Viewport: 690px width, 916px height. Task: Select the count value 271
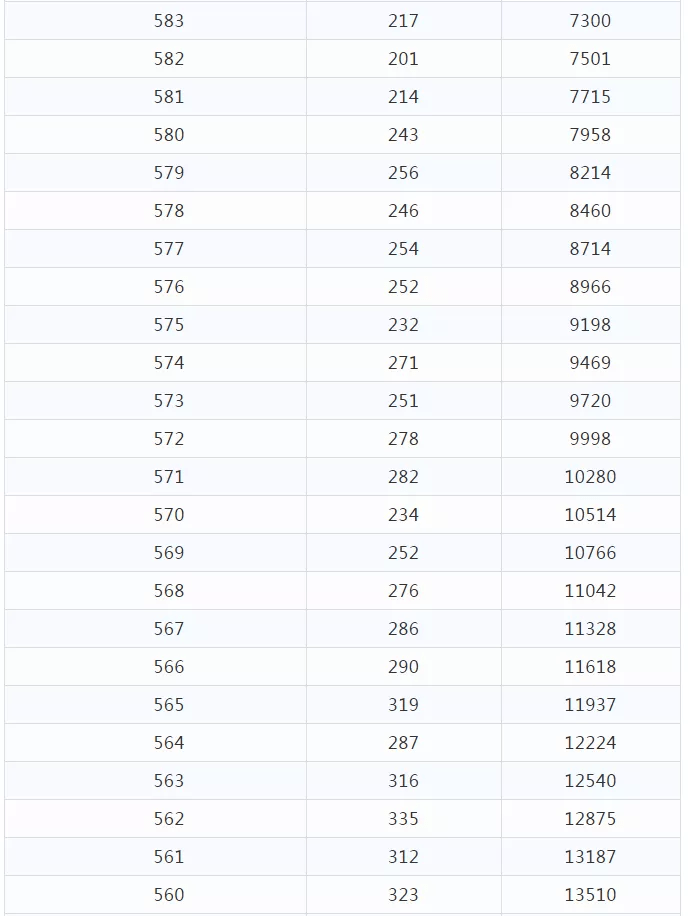403,363
